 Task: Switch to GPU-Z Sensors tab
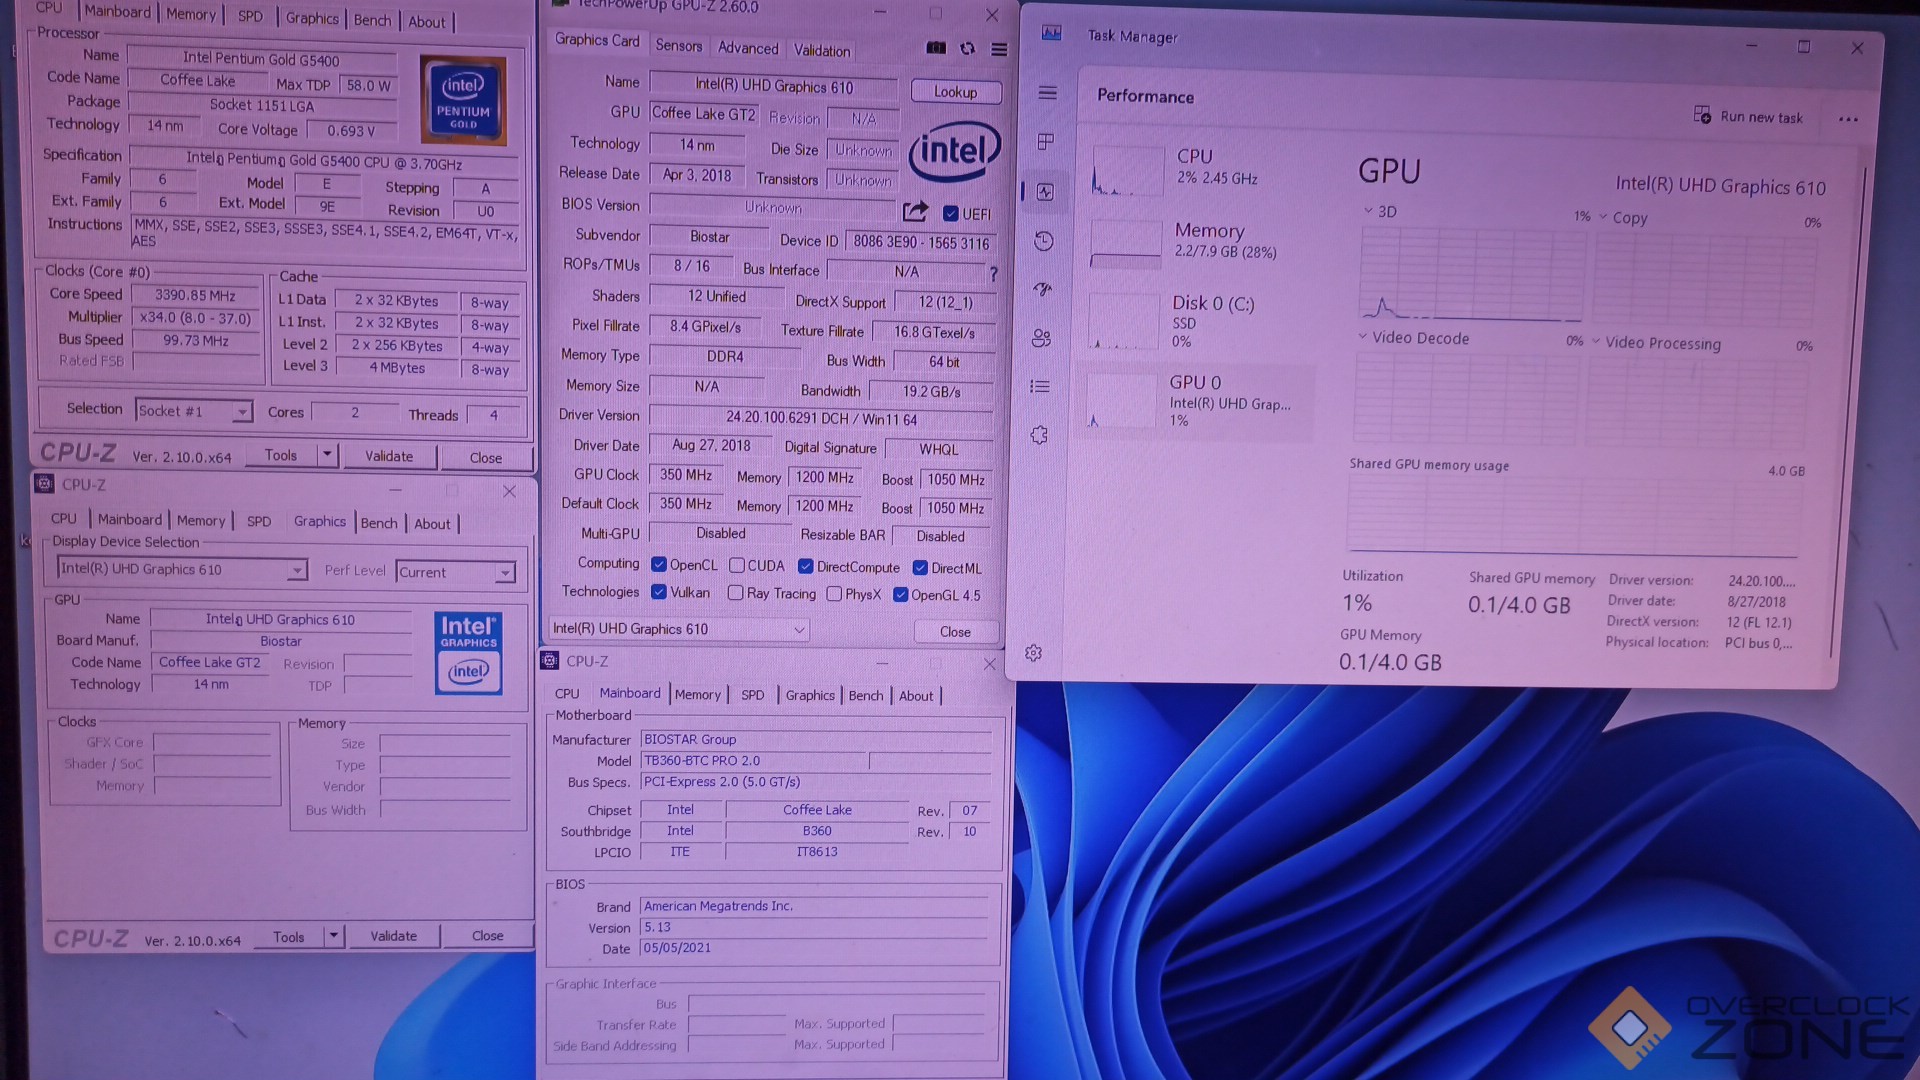pyautogui.click(x=678, y=46)
